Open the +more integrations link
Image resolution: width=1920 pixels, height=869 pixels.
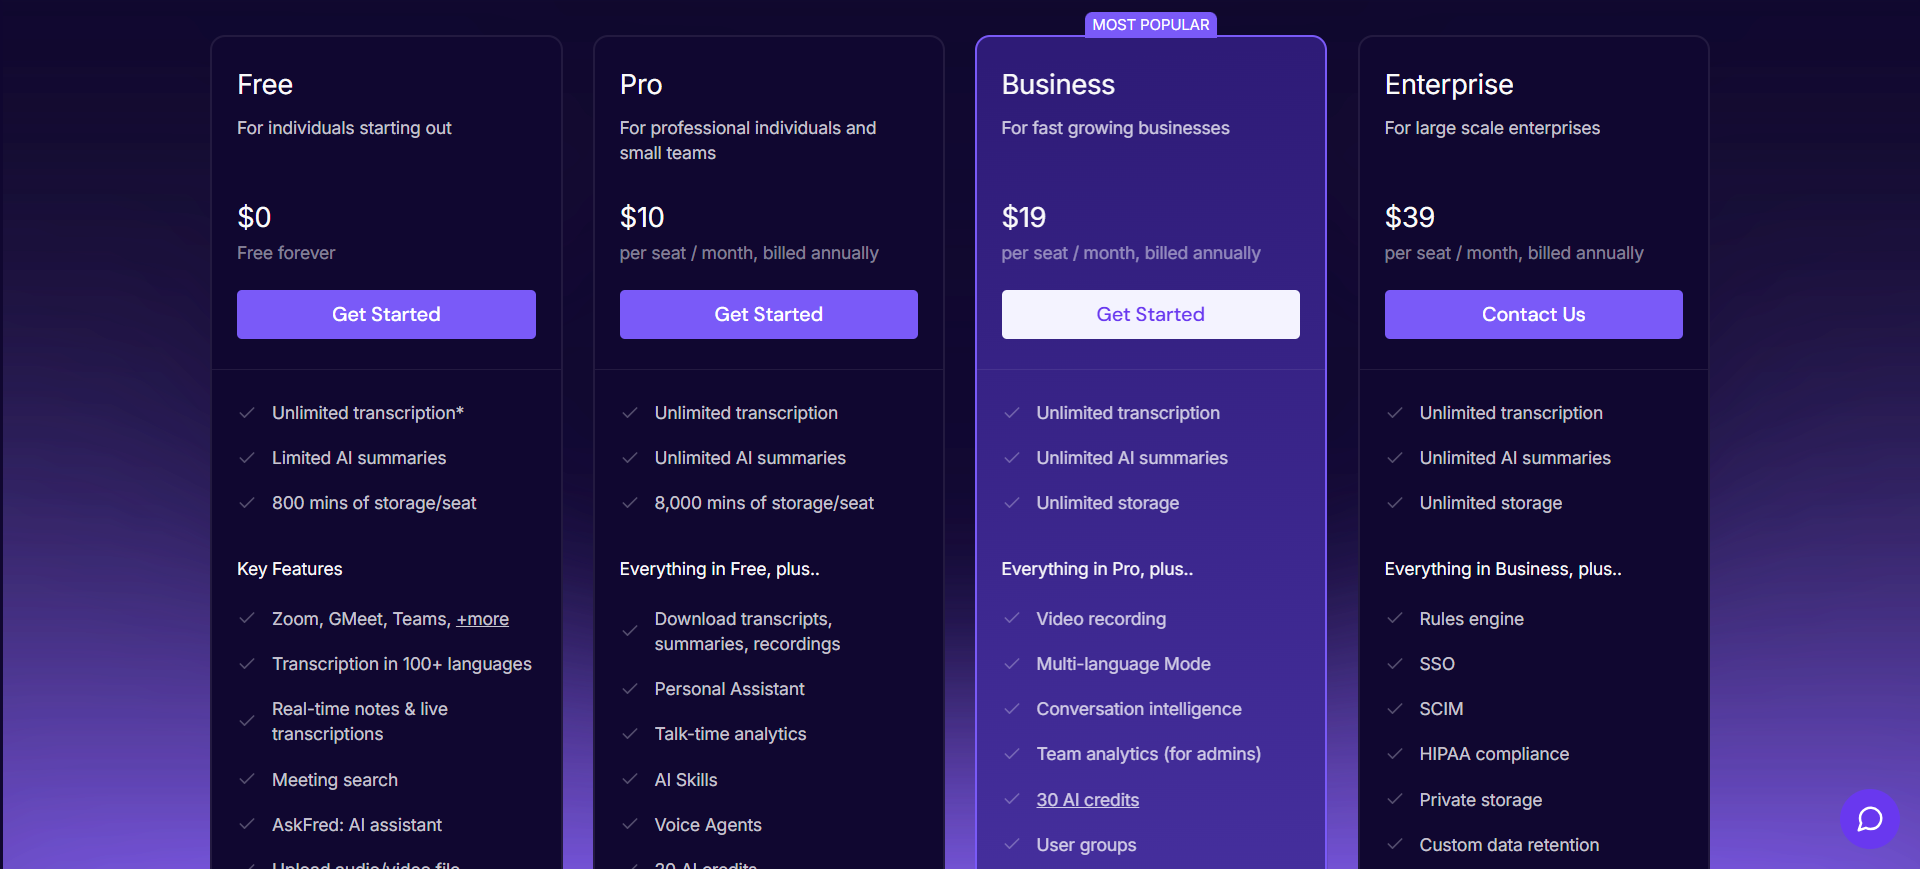pyautogui.click(x=482, y=619)
